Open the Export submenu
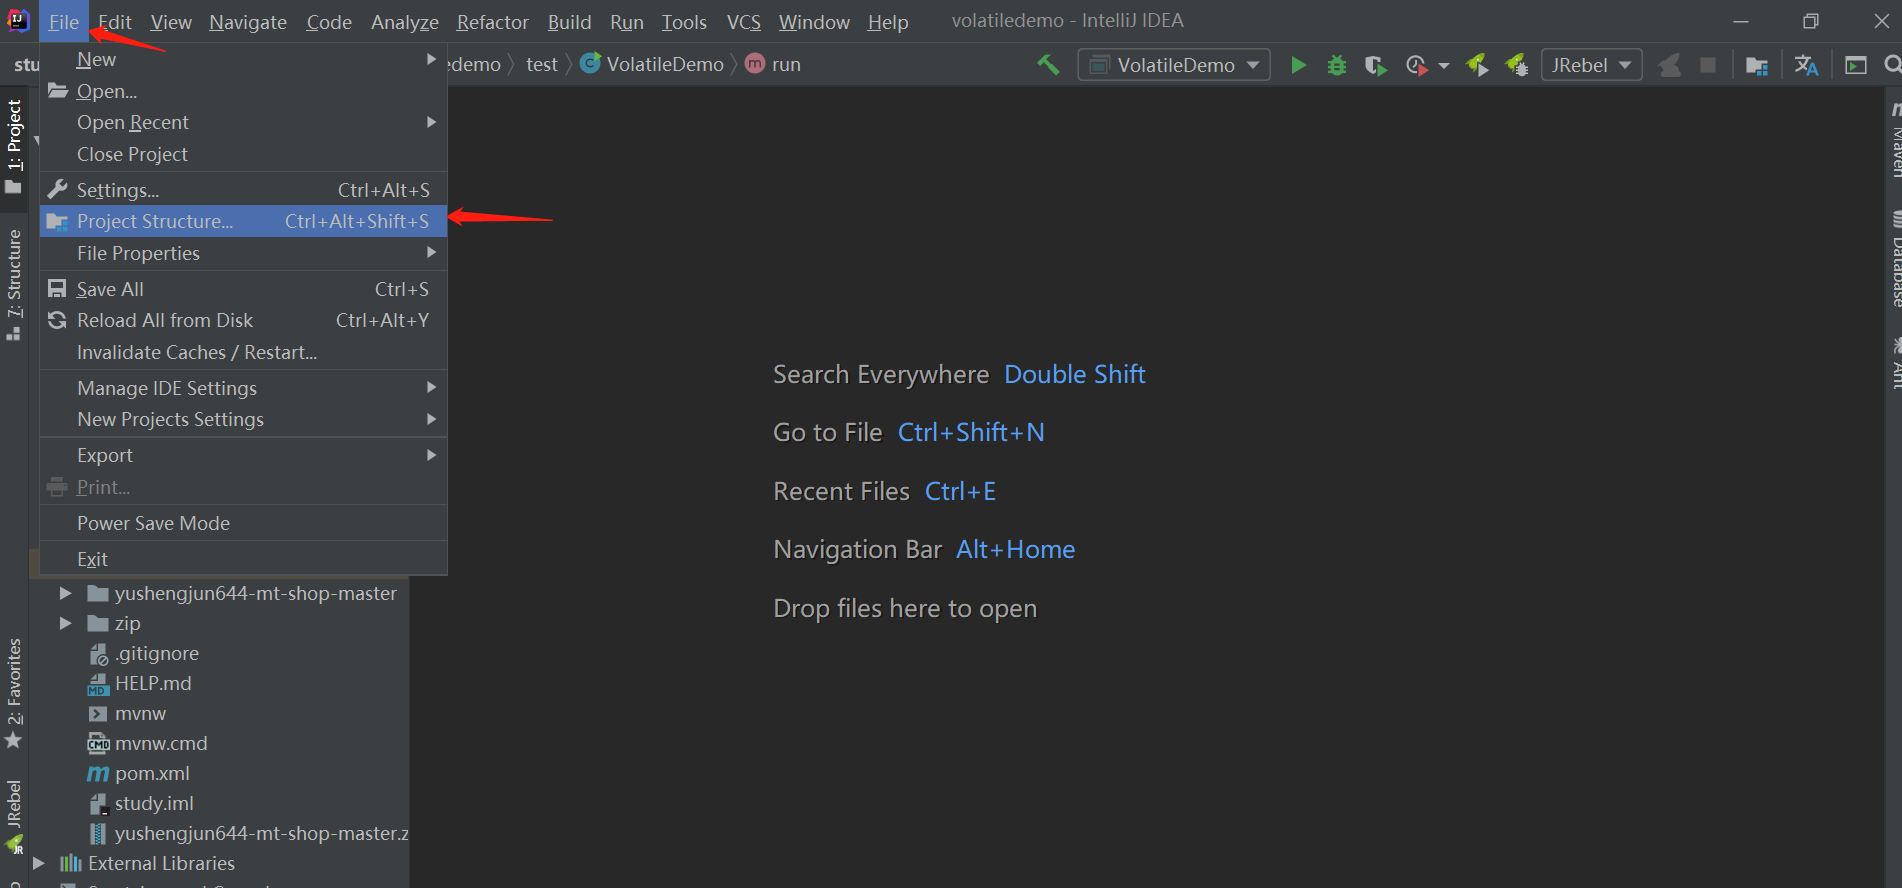The height and width of the screenshot is (888, 1902). (x=243, y=455)
